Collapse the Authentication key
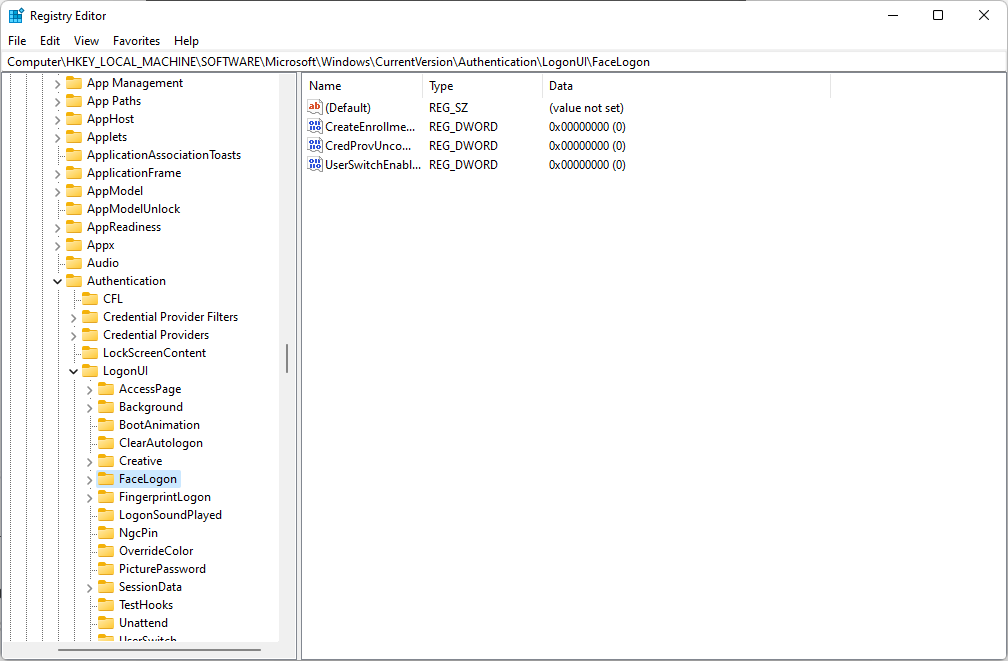The width and height of the screenshot is (1008, 661). [x=57, y=281]
